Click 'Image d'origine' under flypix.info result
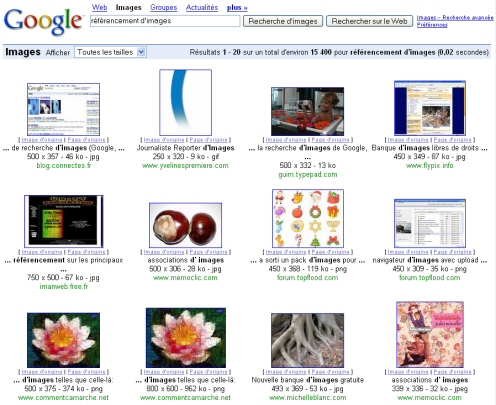 408,140
